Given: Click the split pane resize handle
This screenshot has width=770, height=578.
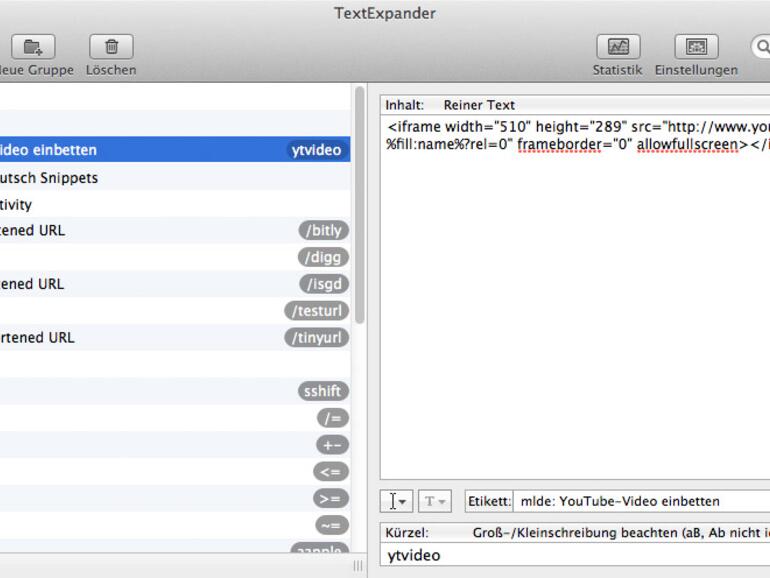Looking at the screenshot, I should point(358,566).
